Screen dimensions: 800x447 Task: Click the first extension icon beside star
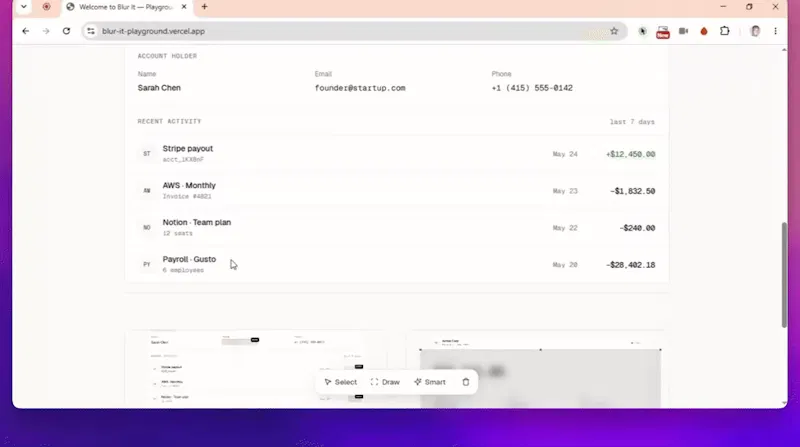click(642, 31)
